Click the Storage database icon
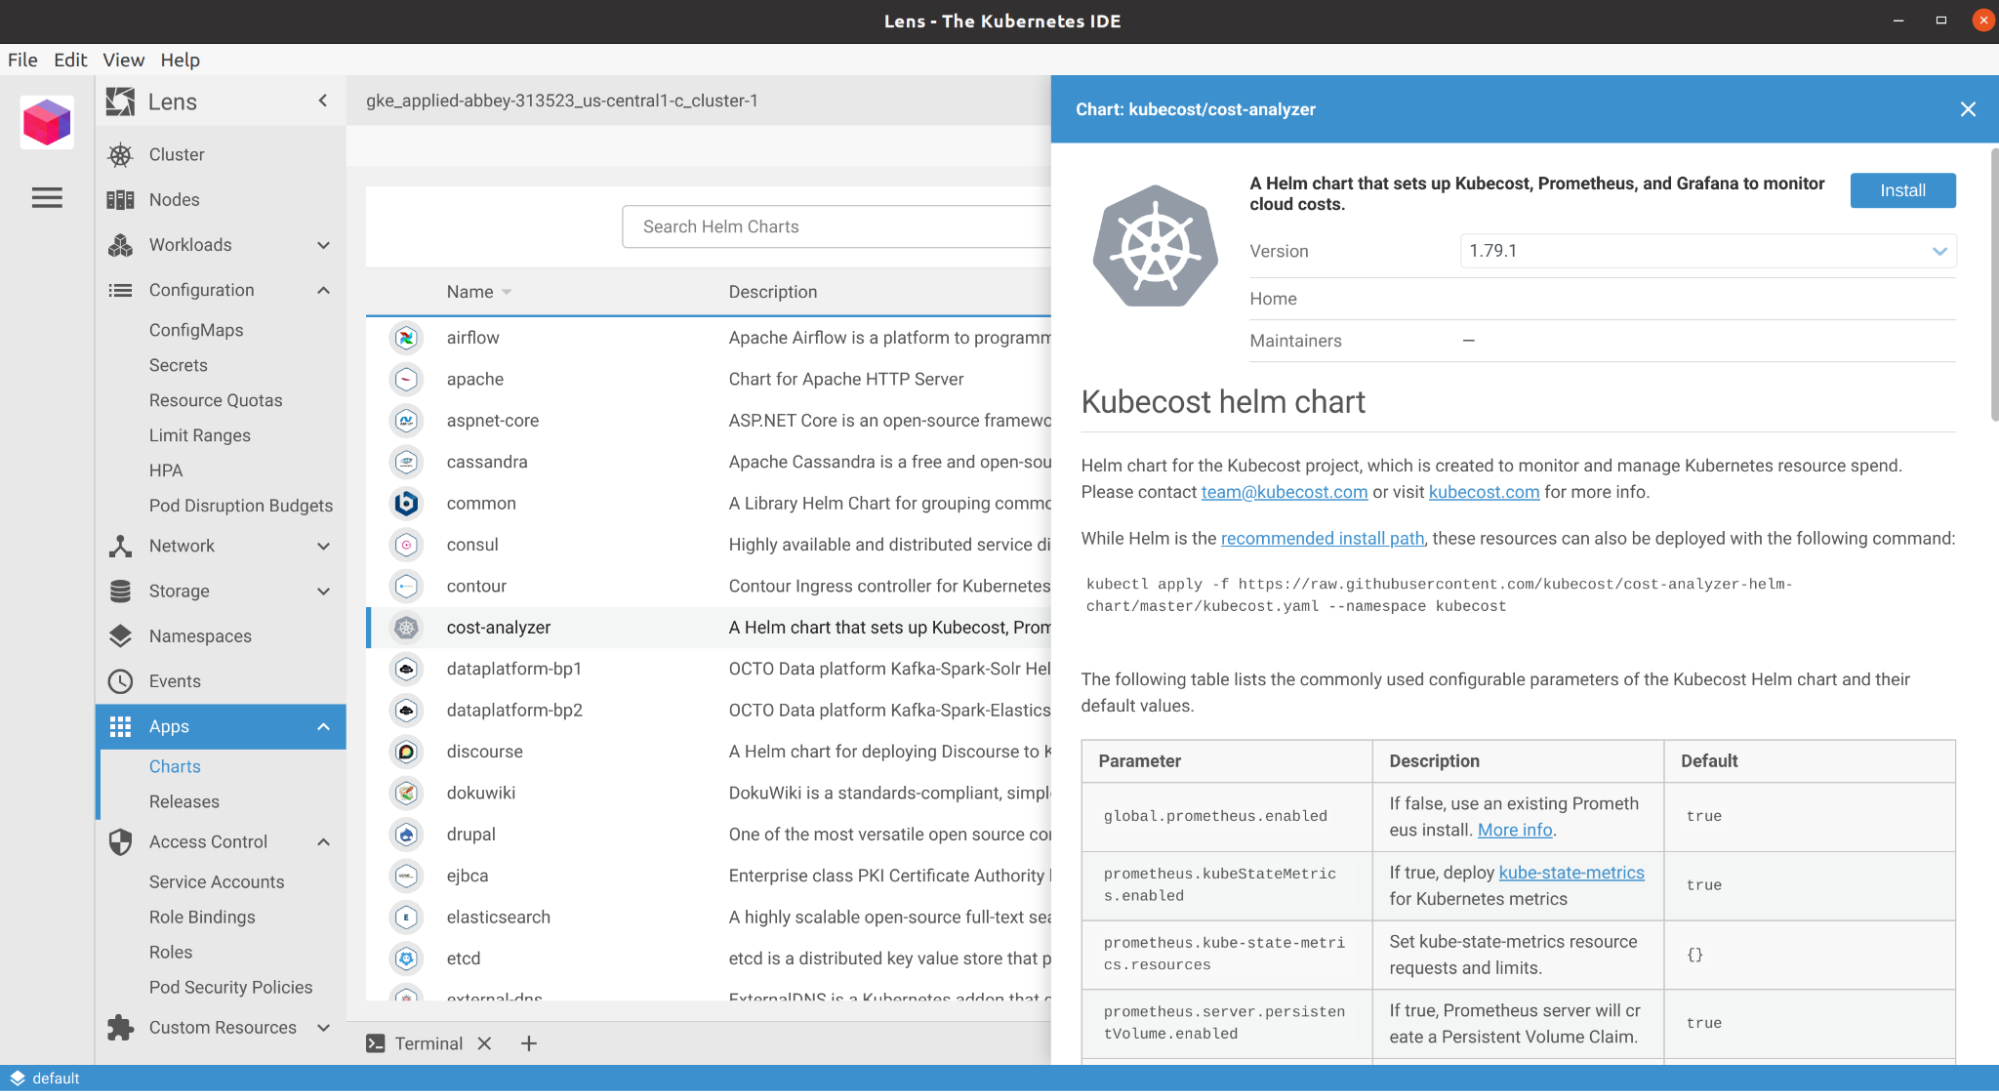Screen dimensions: 1999x1092 [120, 591]
